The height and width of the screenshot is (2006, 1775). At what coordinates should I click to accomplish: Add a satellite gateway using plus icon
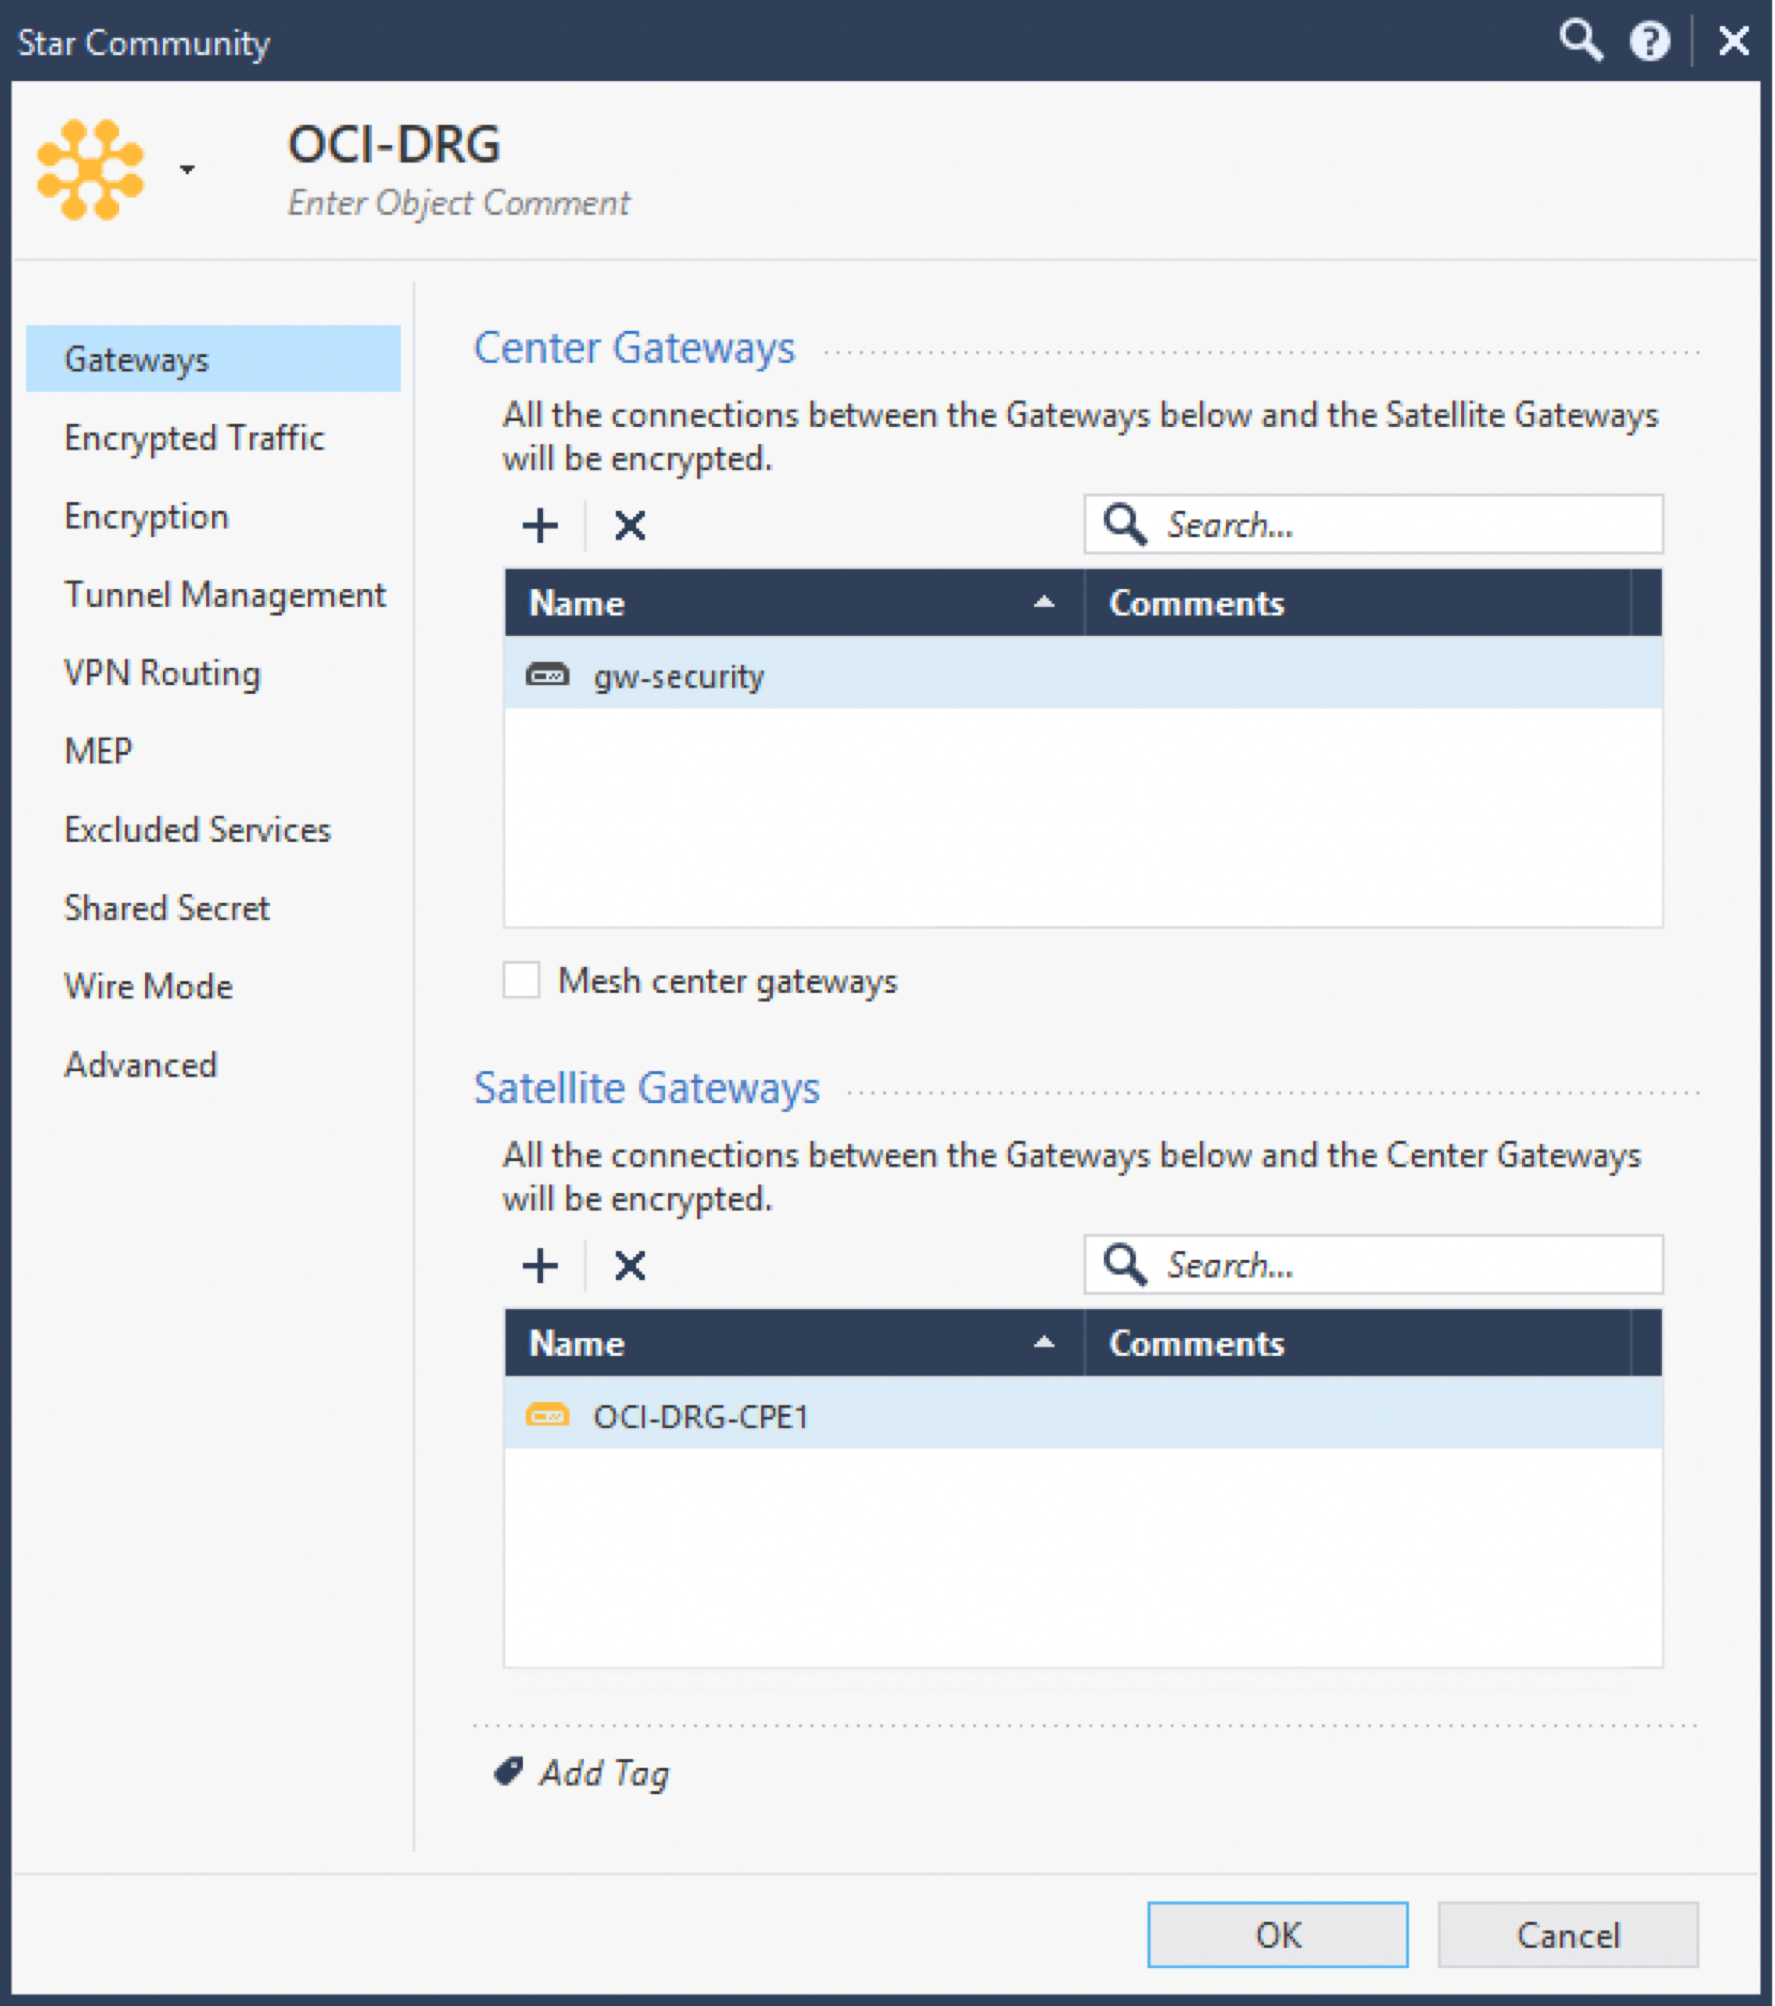(540, 1264)
